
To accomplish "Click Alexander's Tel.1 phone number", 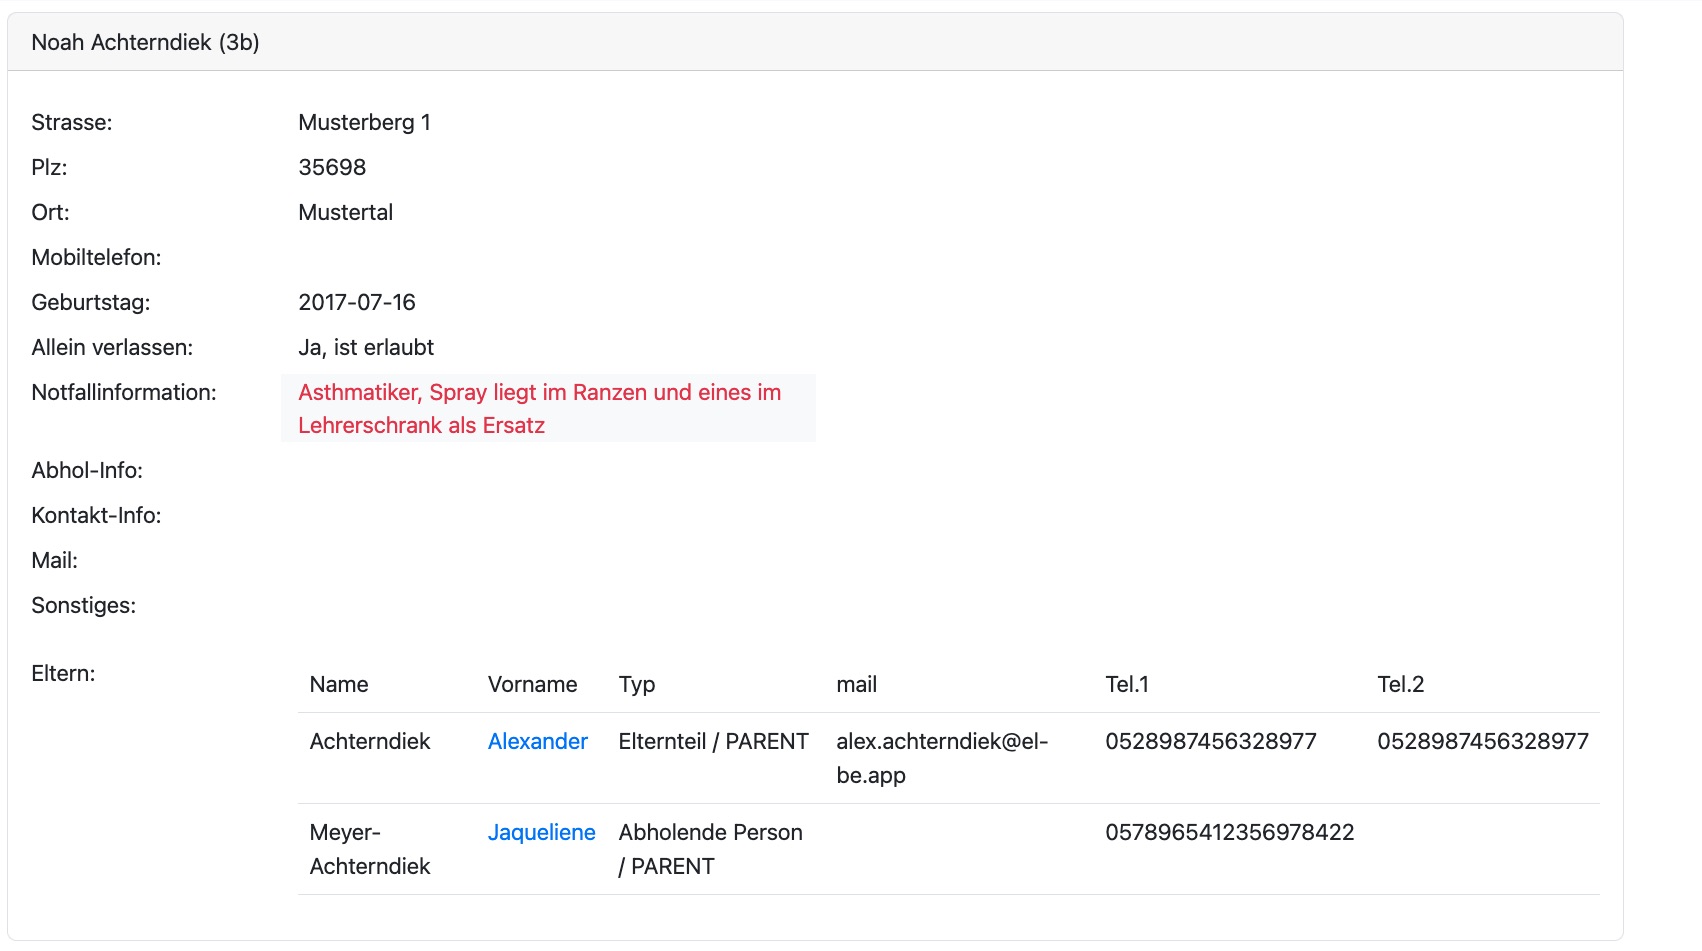I will (x=1210, y=741).
